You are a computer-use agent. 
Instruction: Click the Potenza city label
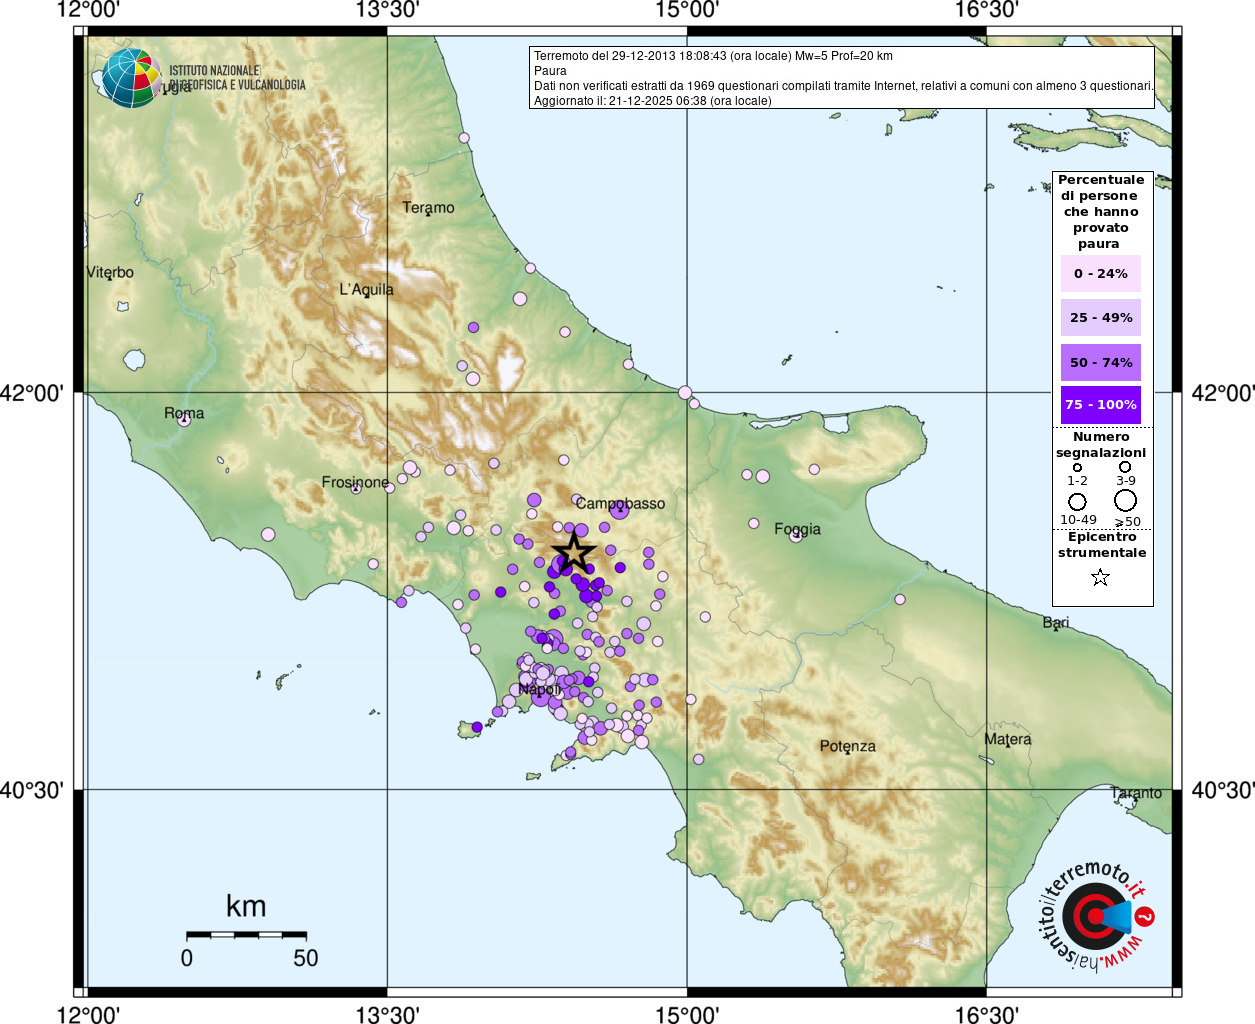[847, 746]
